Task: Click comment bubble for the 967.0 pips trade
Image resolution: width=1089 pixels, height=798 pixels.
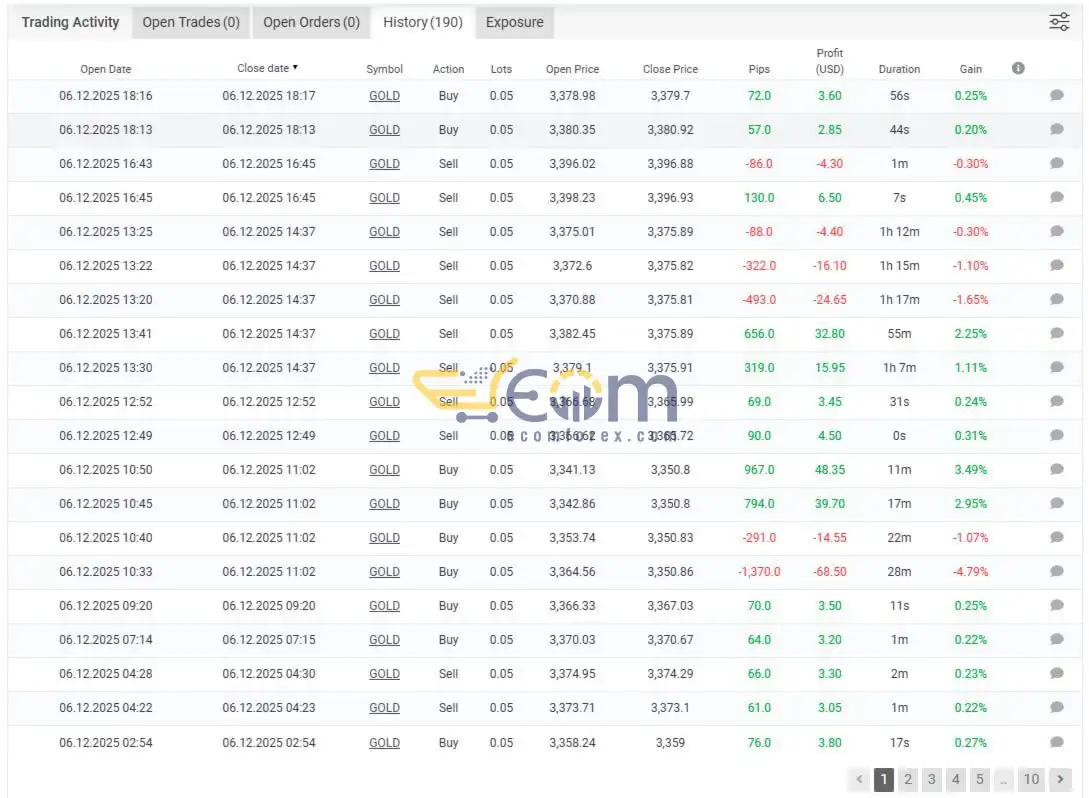Action: point(1056,469)
